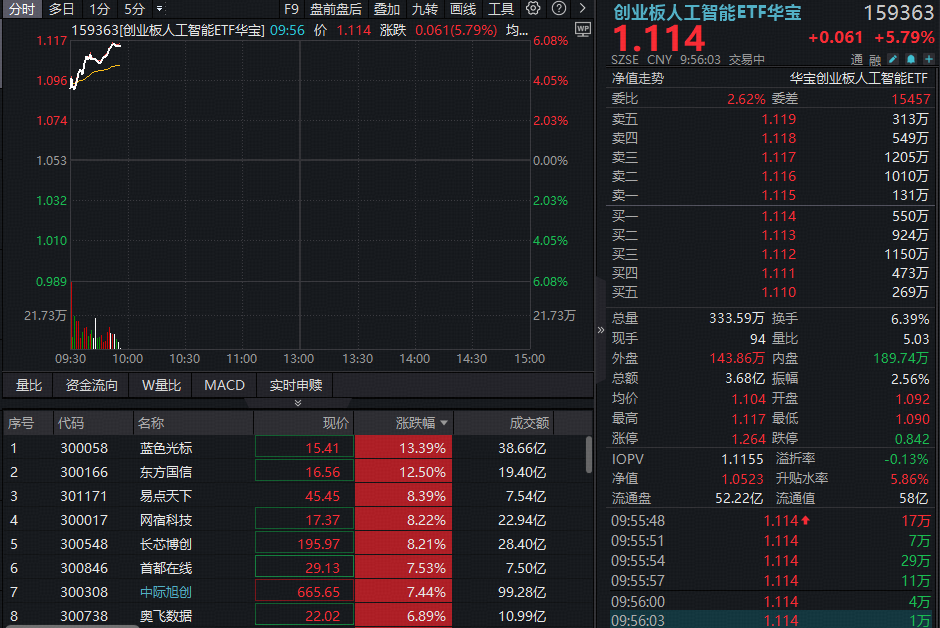Click the 融 margin trading marker
Image resolution: width=940 pixels, height=628 pixels.
[875, 59]
